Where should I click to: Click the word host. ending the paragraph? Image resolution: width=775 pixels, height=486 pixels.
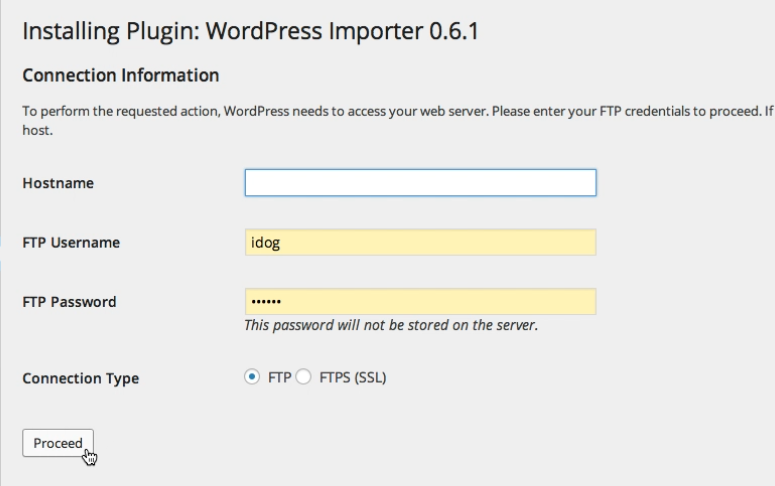click(x=37, y=130)
